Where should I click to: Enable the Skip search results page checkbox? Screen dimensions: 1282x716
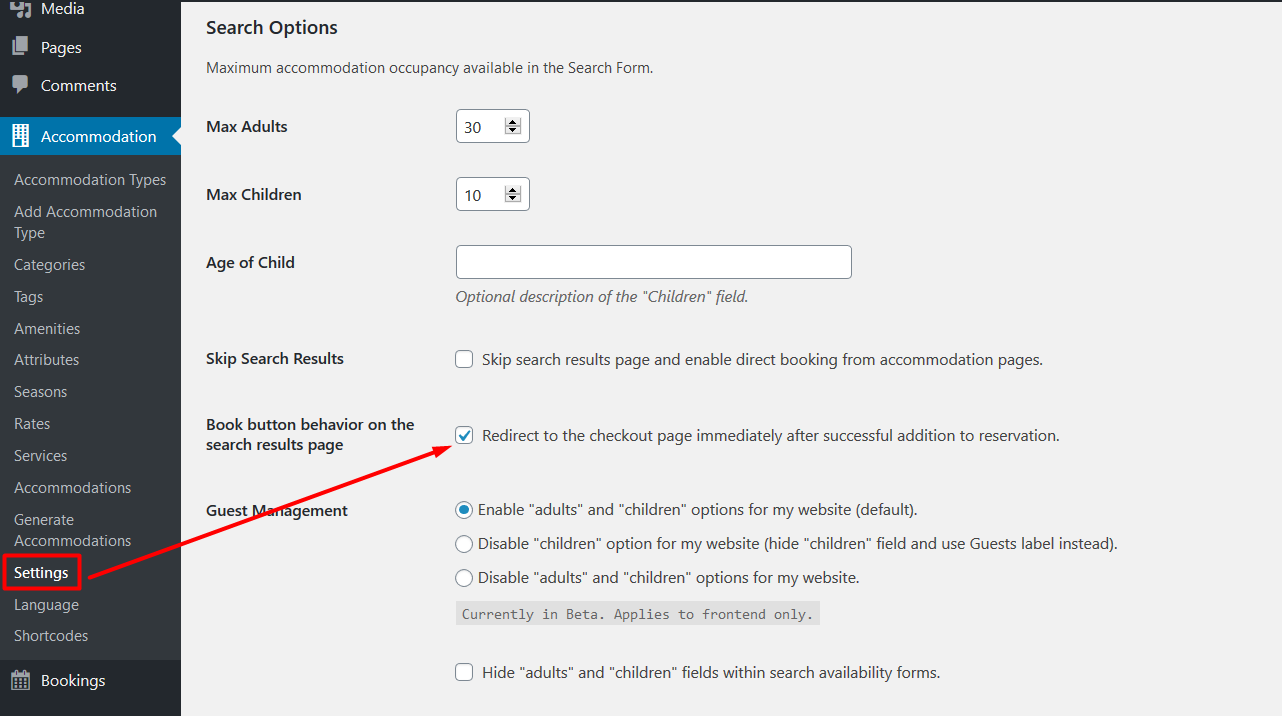coord(464,359)
